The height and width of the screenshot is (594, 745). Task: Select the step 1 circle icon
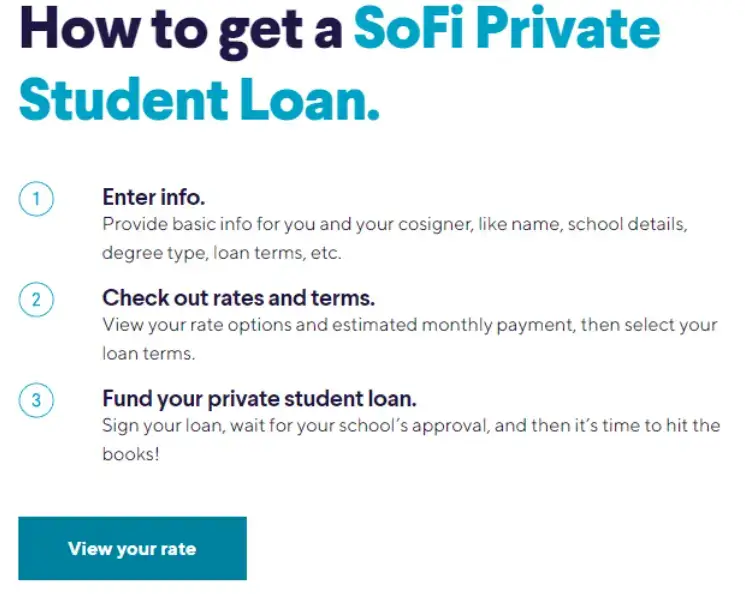pos(36,199)
